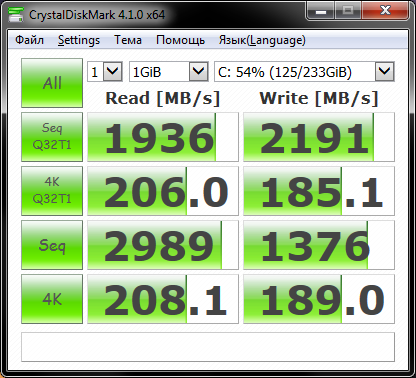Click the Read [MB/s] column header
This screenshot has height=378, width=416.
(x=163, y=98)
